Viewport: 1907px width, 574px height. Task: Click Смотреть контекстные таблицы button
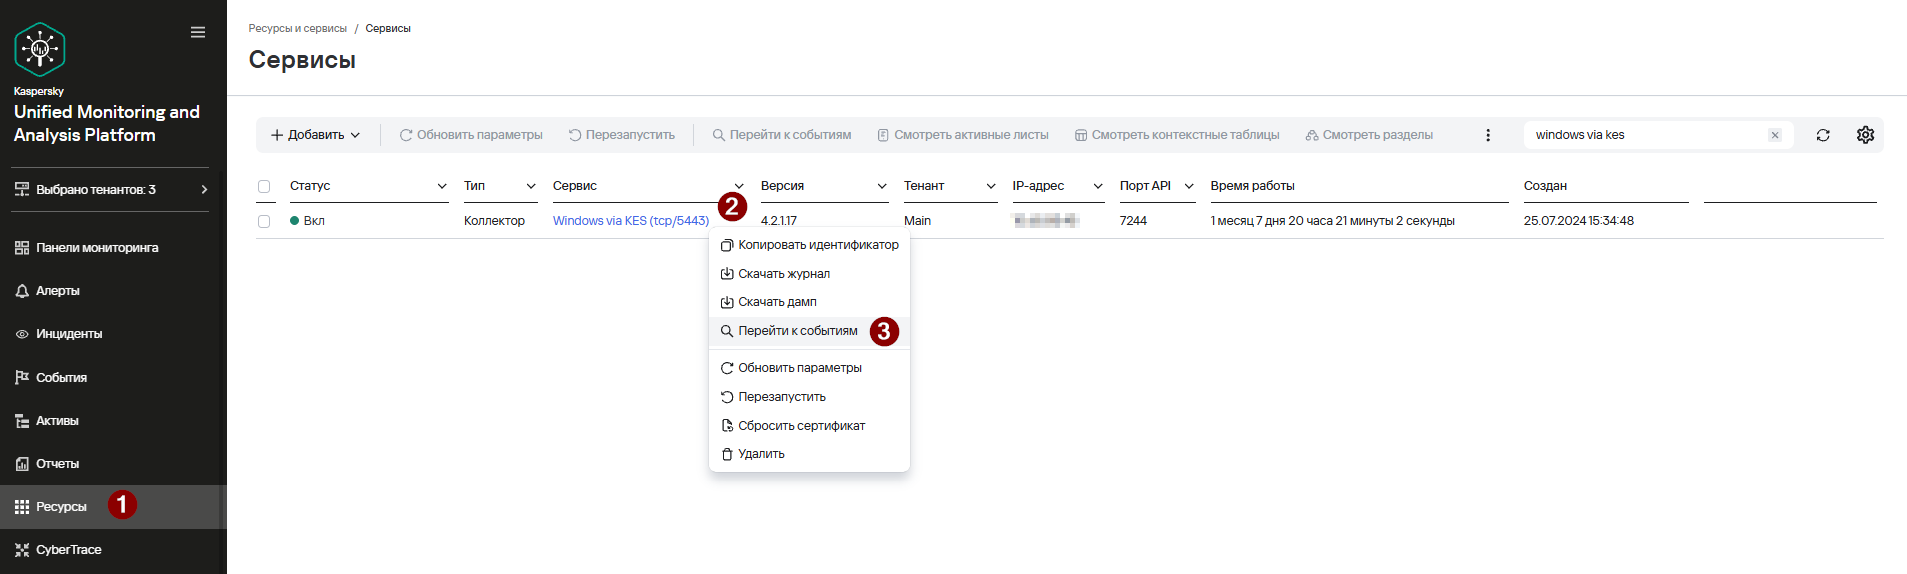1177,134
